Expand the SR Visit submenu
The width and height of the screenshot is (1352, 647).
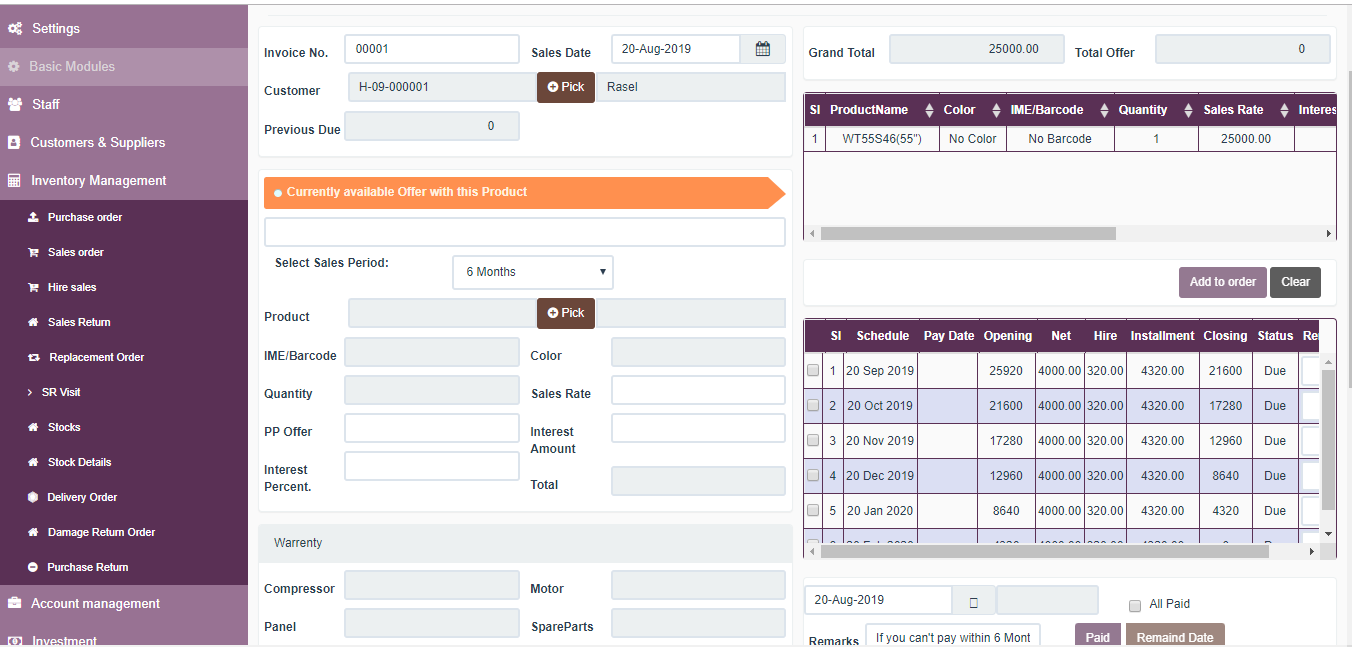[58, 392]
